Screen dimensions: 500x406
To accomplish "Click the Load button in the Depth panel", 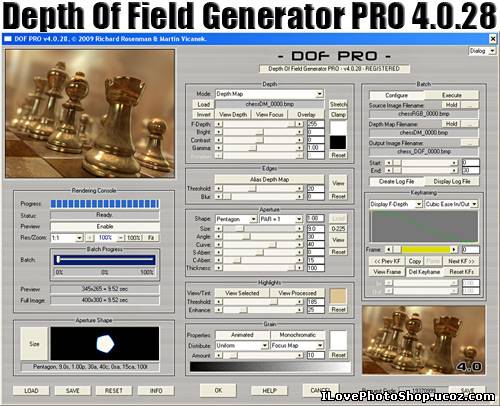I will point(203,104).
